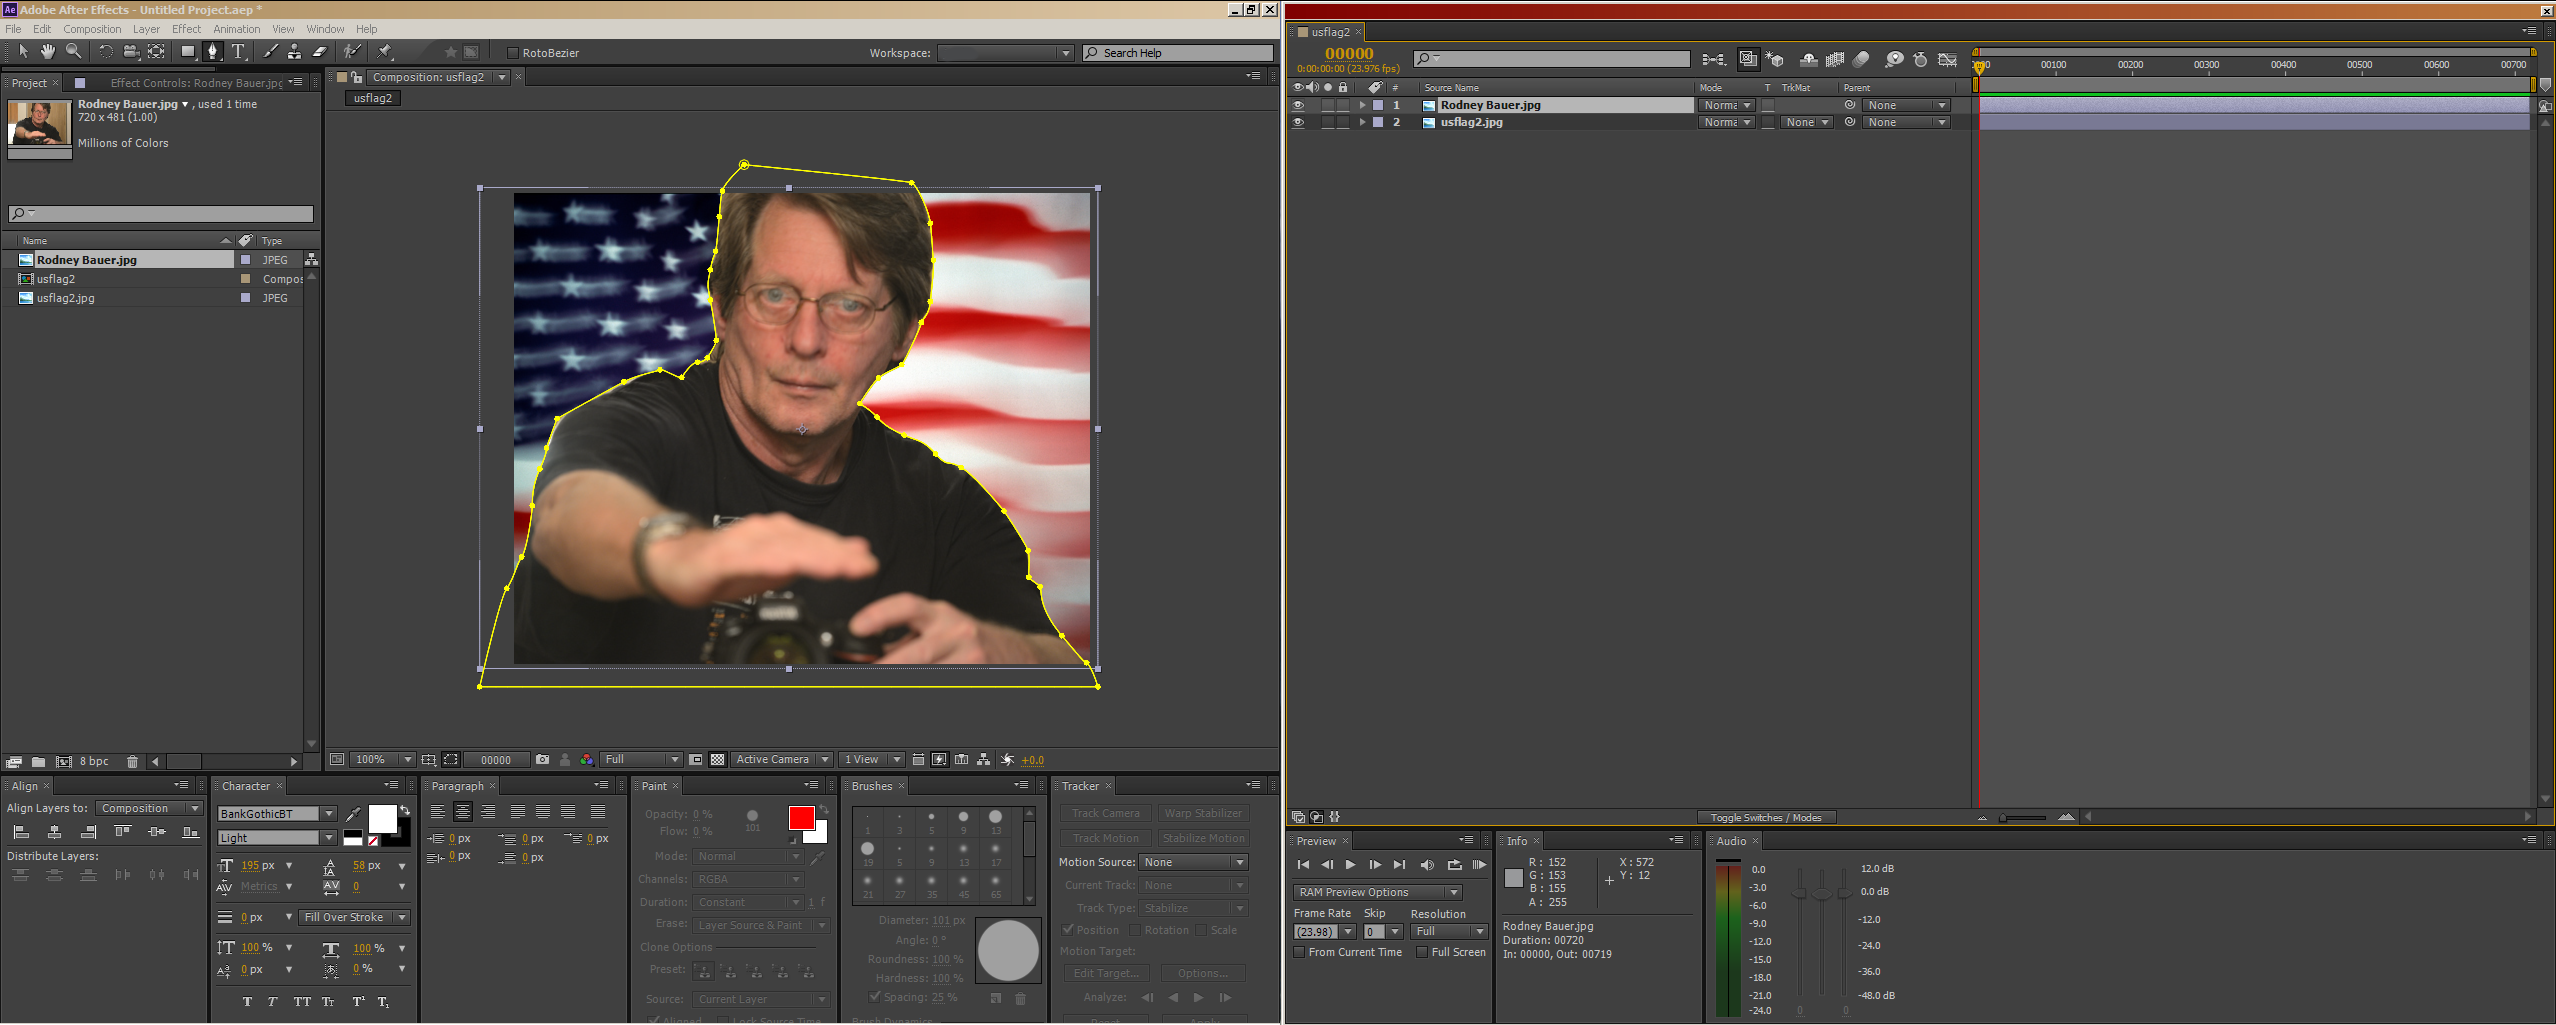Image resolution: width=2556 pixels, height=1025 pixels.
Task: Click Toggle Switches / Modes button
Action: pos(1765,818)
